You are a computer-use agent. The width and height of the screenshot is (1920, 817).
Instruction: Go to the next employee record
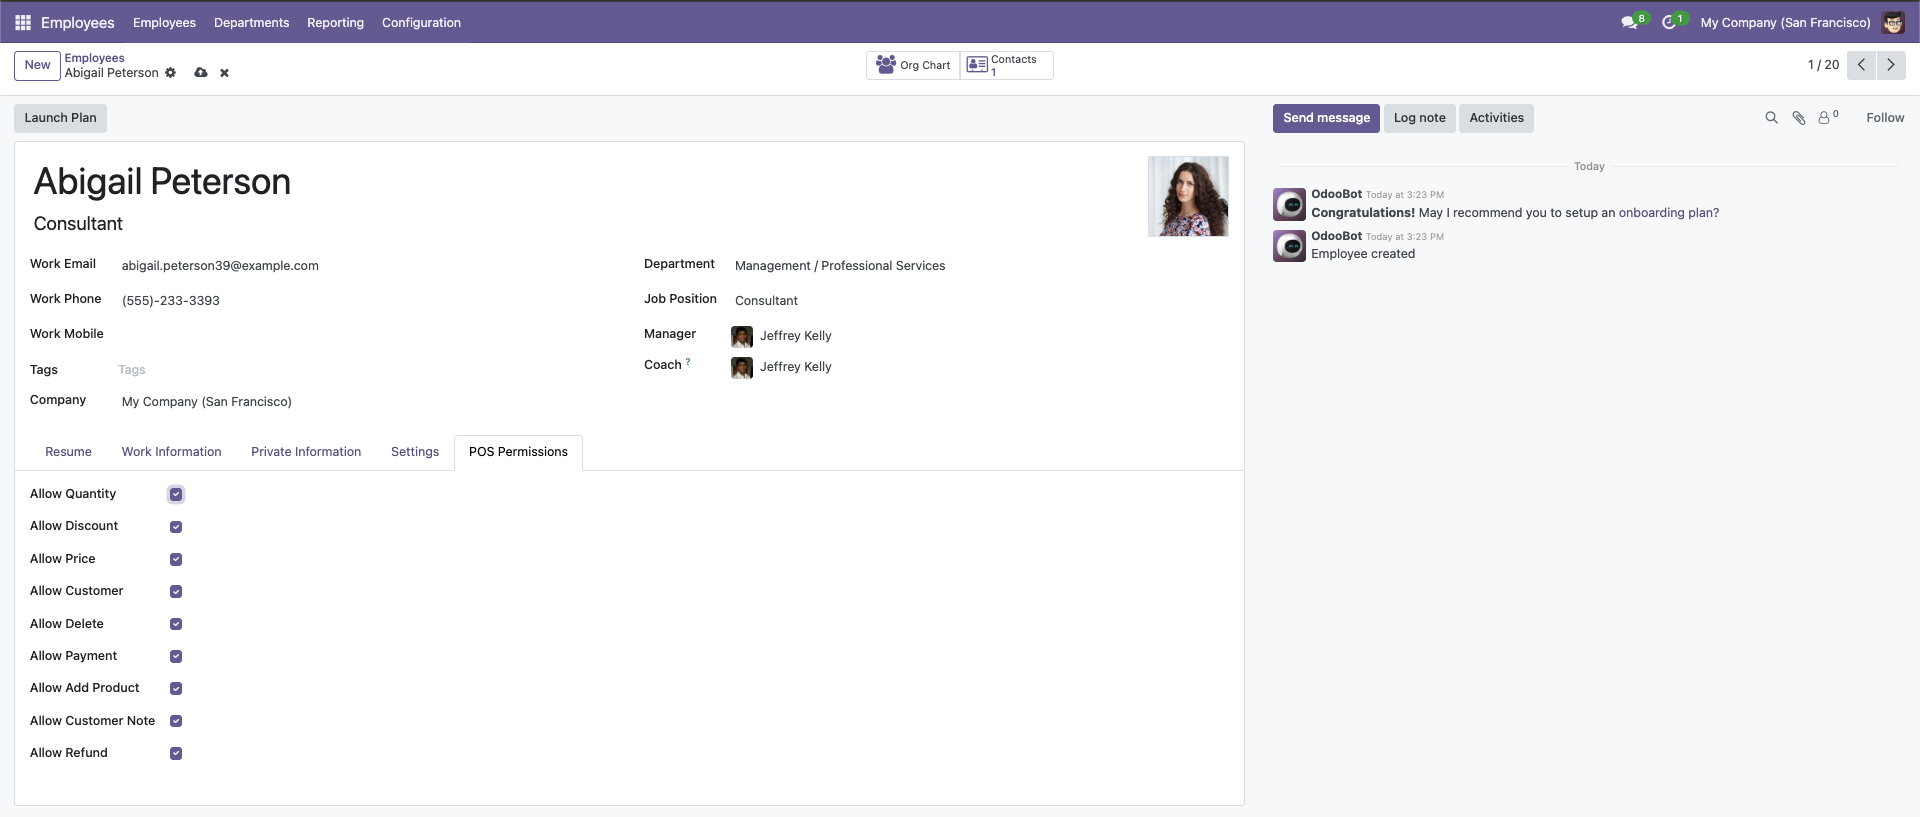coord(1890,65)
